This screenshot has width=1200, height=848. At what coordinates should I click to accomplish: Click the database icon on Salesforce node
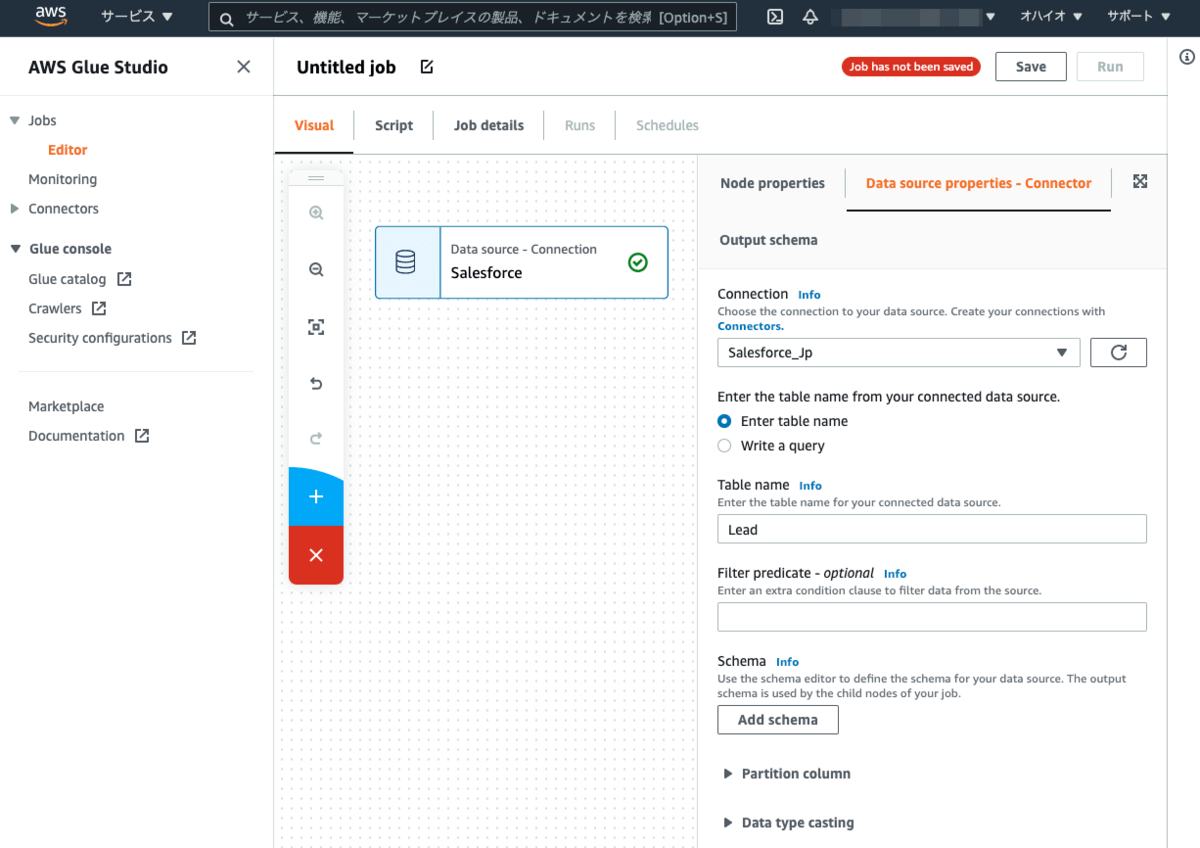point(406,262)
